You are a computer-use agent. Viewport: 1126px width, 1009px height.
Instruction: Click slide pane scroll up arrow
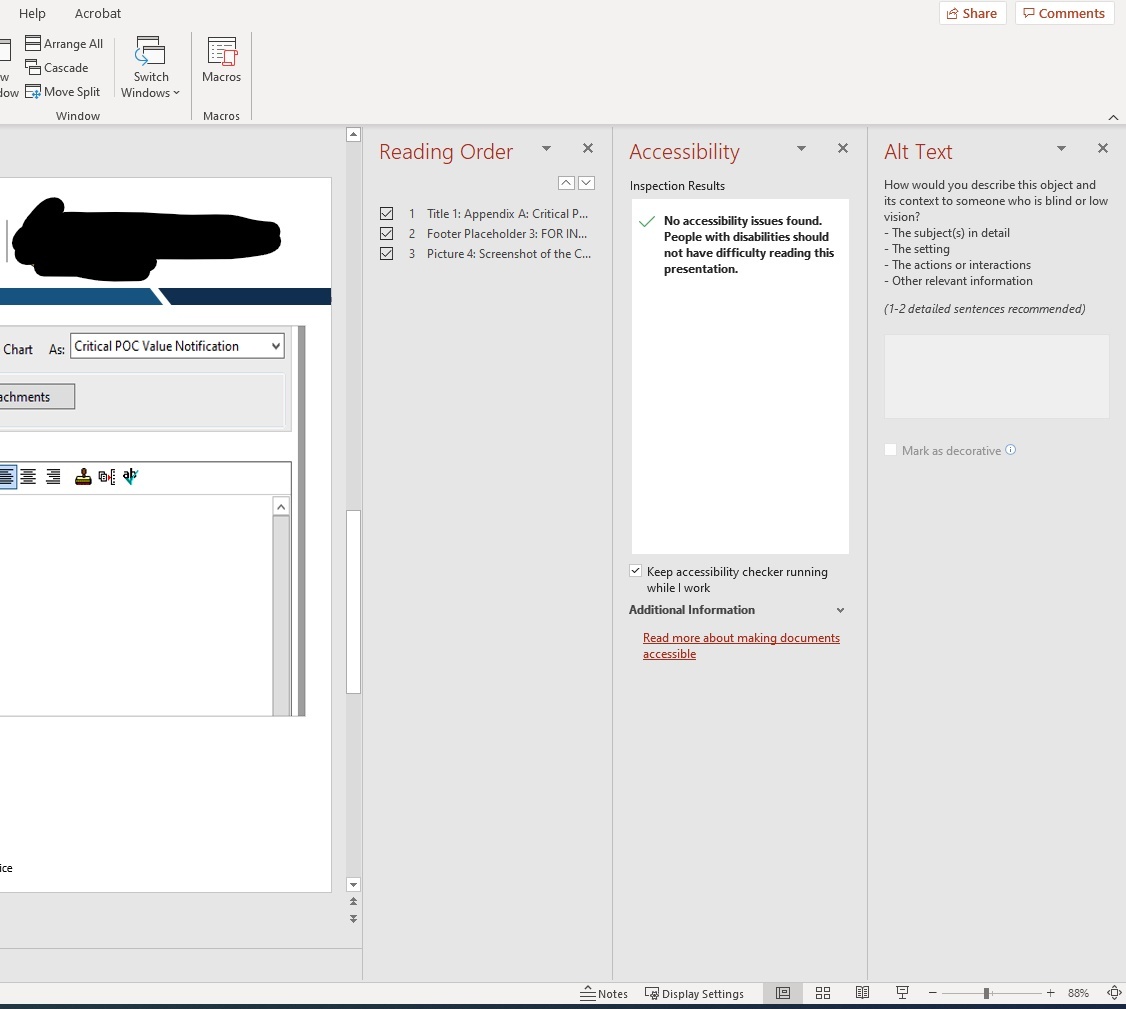tap(353, 134)
